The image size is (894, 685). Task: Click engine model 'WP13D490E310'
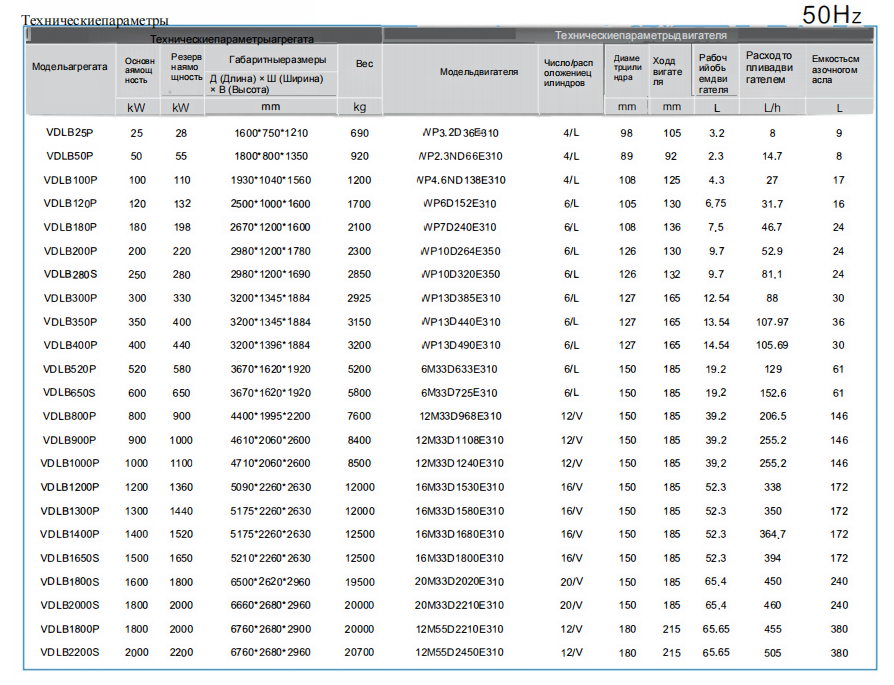point(460,345)
